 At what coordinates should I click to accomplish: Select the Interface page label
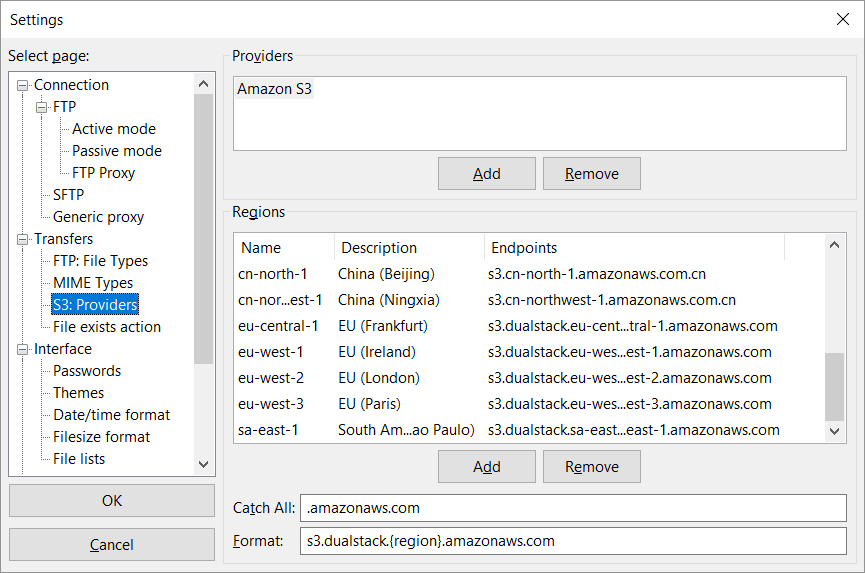[63, 349]
